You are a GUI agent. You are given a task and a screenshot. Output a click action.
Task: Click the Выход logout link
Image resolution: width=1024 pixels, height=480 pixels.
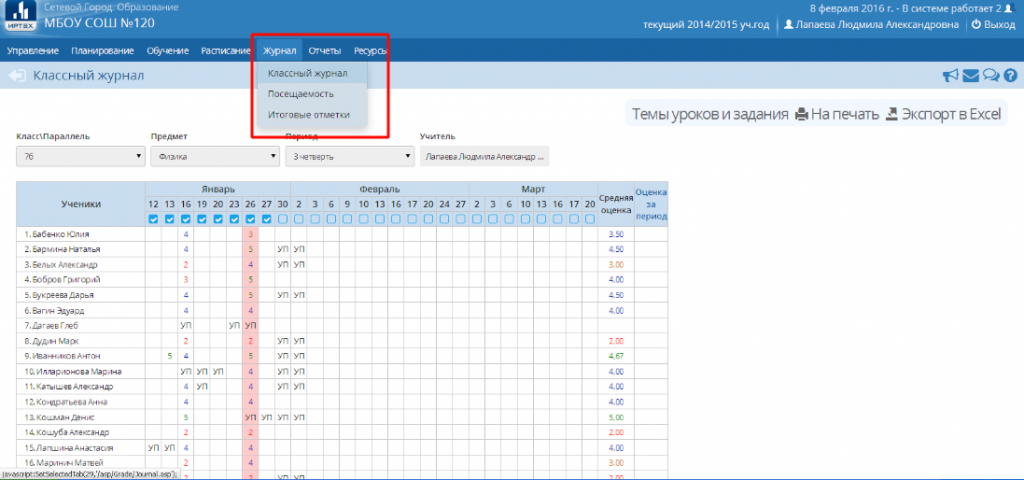click(x=993, y=25)
